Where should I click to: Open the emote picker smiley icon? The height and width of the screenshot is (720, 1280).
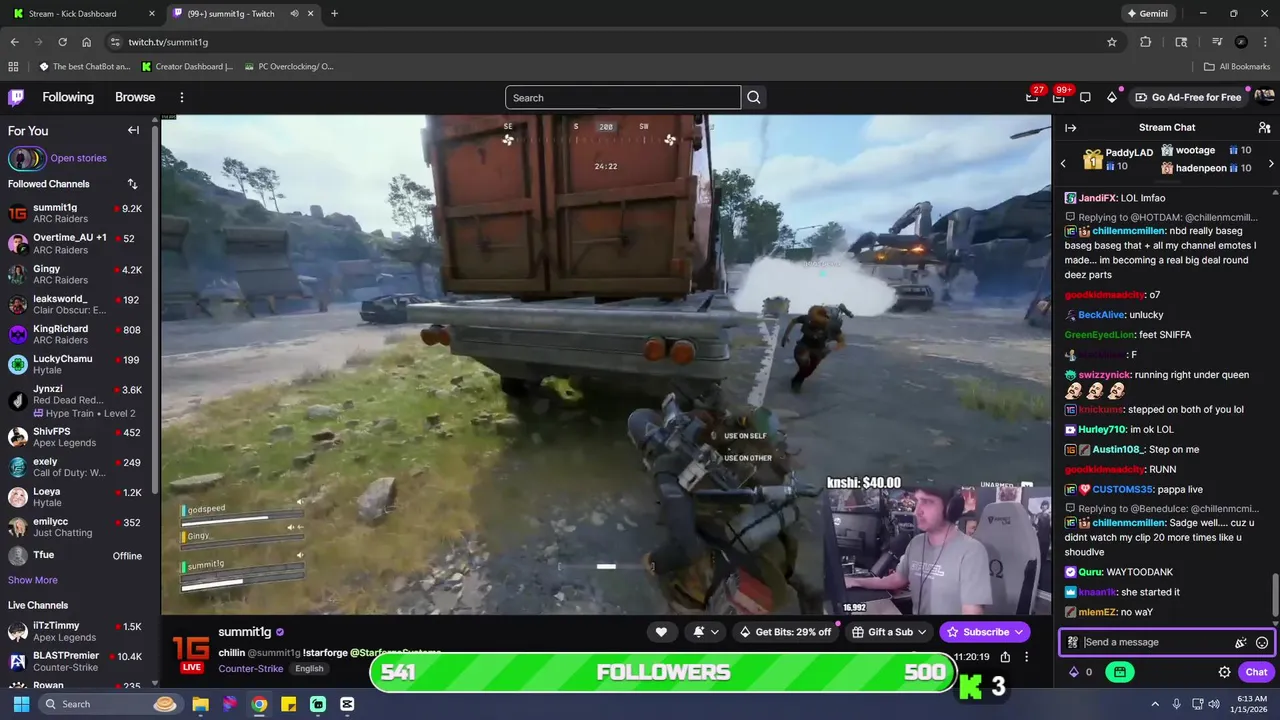pyautogui.click(x=1262, y=643)
